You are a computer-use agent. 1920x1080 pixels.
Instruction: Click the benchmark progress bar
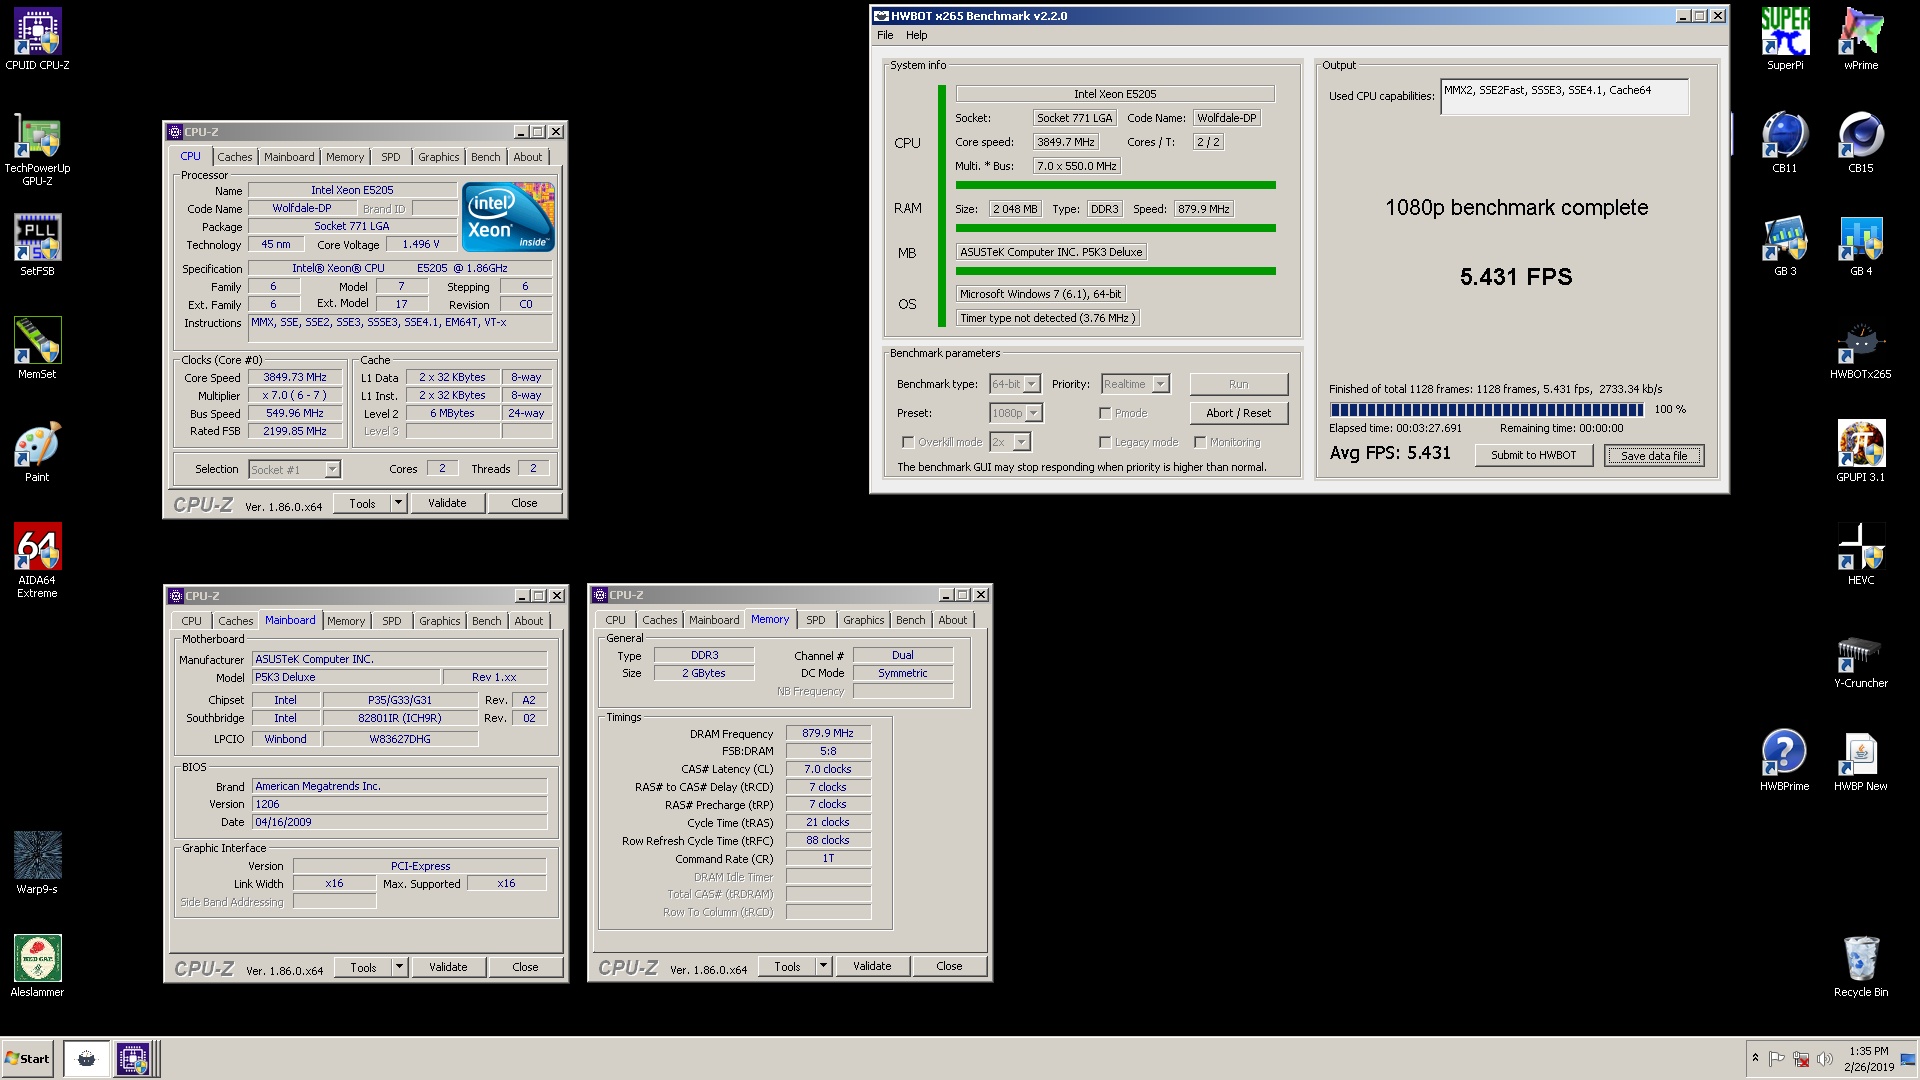click(1486, 410)
